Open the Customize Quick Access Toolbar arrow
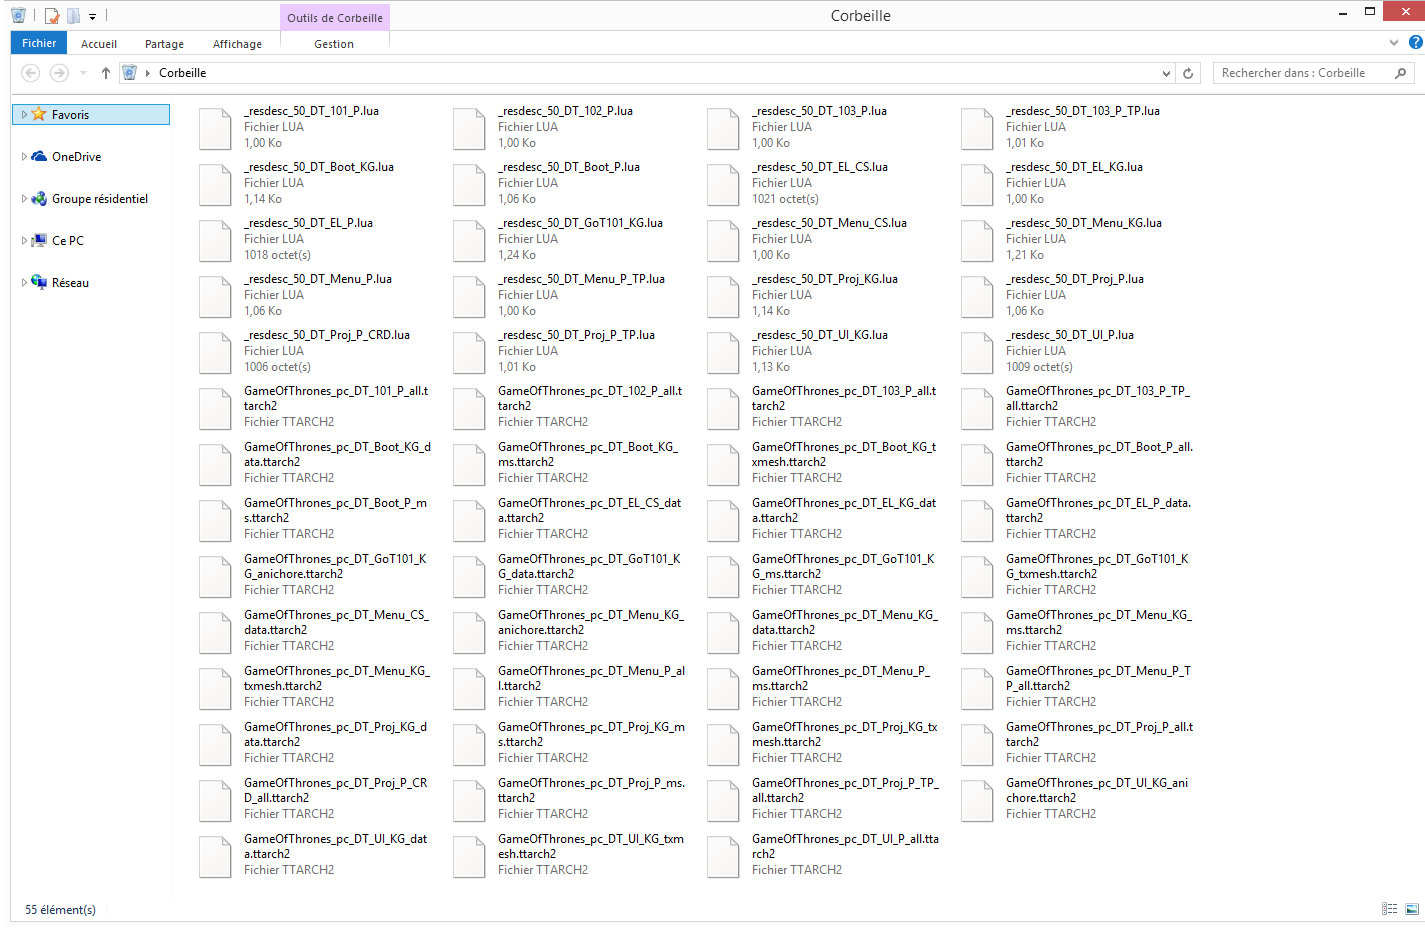The width and height of the screenshot is (1425, 929). tap(92, 16)
